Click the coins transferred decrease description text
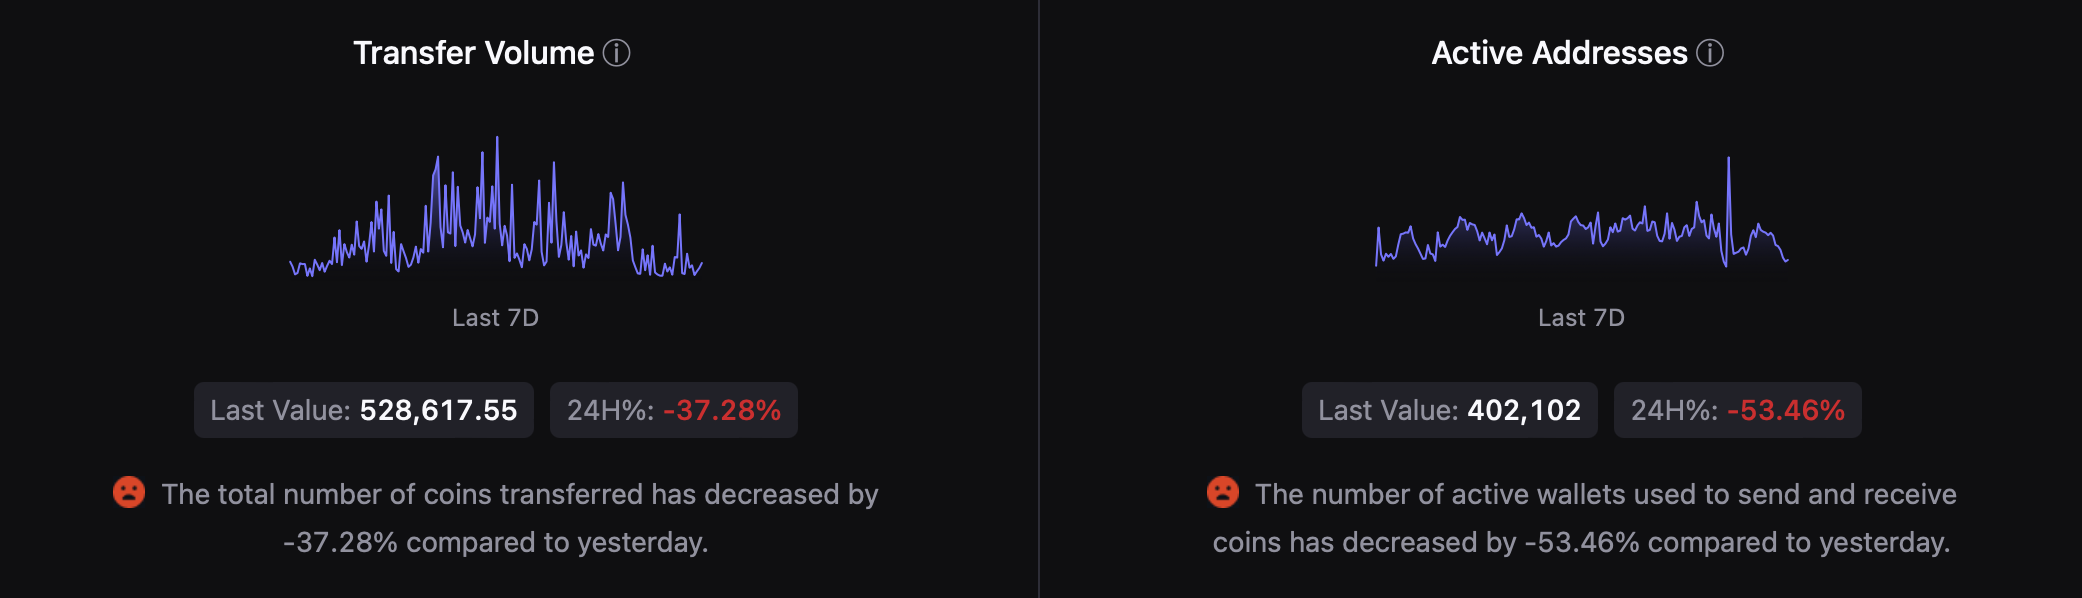This screenshot has width=2082, height=598. [519, 518]
